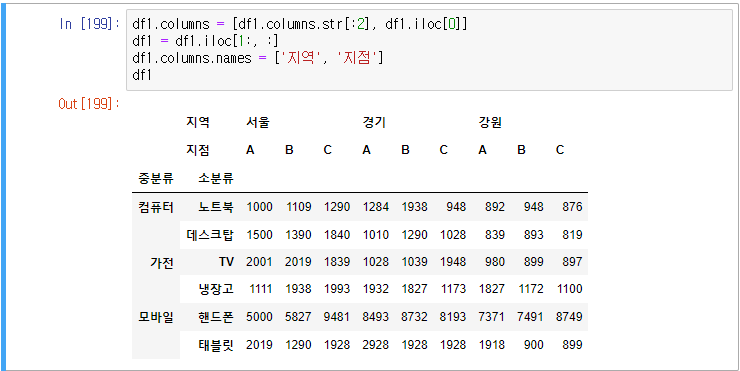Click the code line 'df1 = df1.iloc[1:, :]'
This screenshot has height=371, width=740.
pyautogui.click(x=205, y=41)
